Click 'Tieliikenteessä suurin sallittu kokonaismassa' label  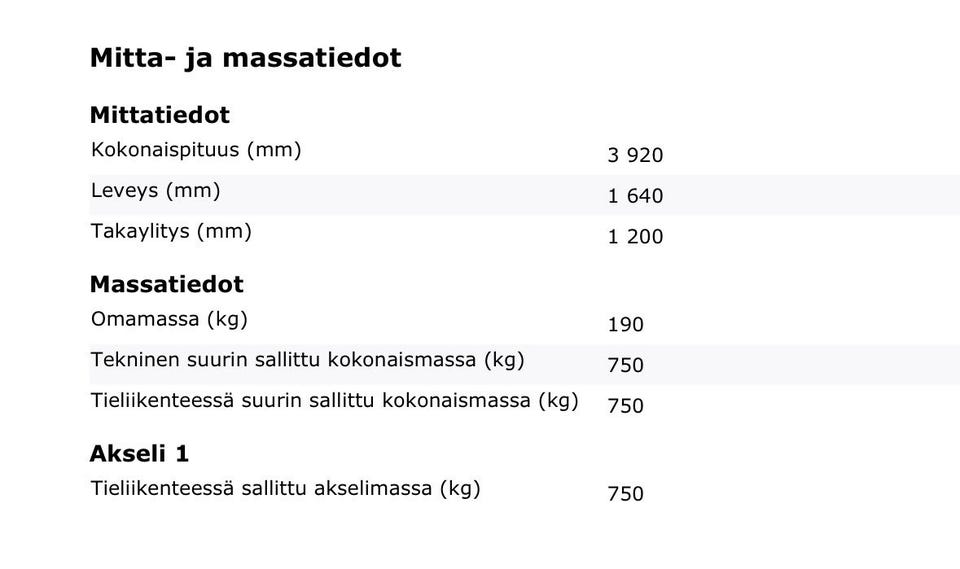point(314,401)
